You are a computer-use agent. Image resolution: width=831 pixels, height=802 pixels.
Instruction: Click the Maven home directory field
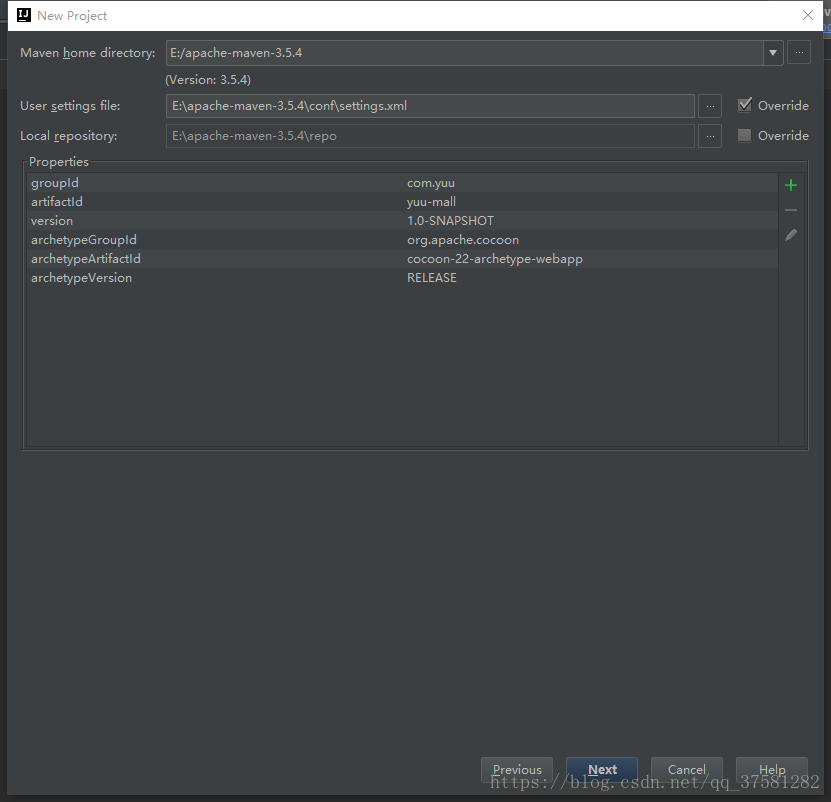click(465, 52)
